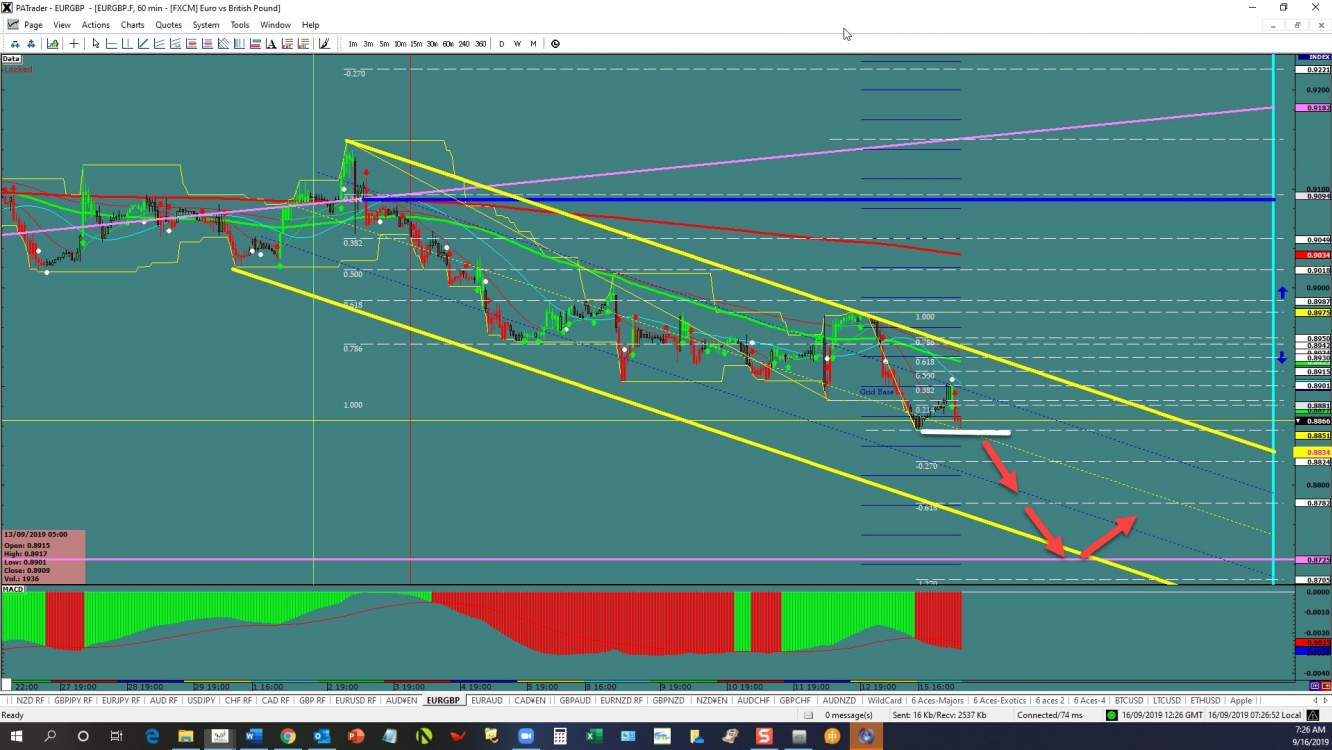Click the Connected/74 ms status text
The width and height of the screenshot is (1332, 750).
coord(1049,715)
